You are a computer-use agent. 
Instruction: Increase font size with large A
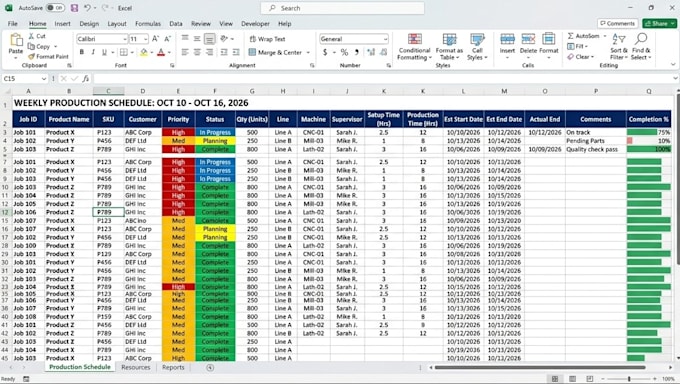(155, 39)
